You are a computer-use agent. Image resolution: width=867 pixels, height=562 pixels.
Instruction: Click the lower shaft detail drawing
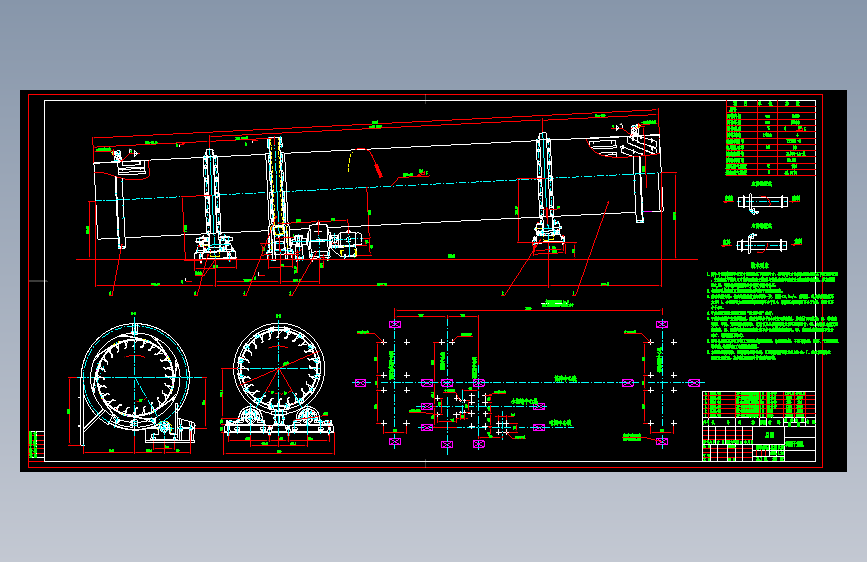click(x=762, y=243)
